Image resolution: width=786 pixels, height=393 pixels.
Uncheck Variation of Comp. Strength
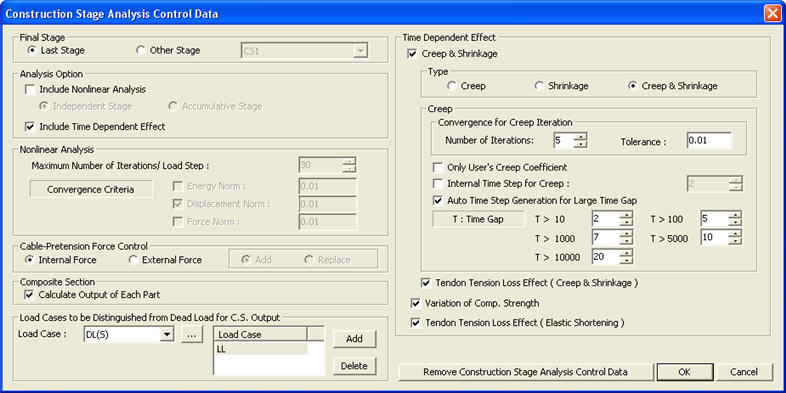tap(416, 303)
